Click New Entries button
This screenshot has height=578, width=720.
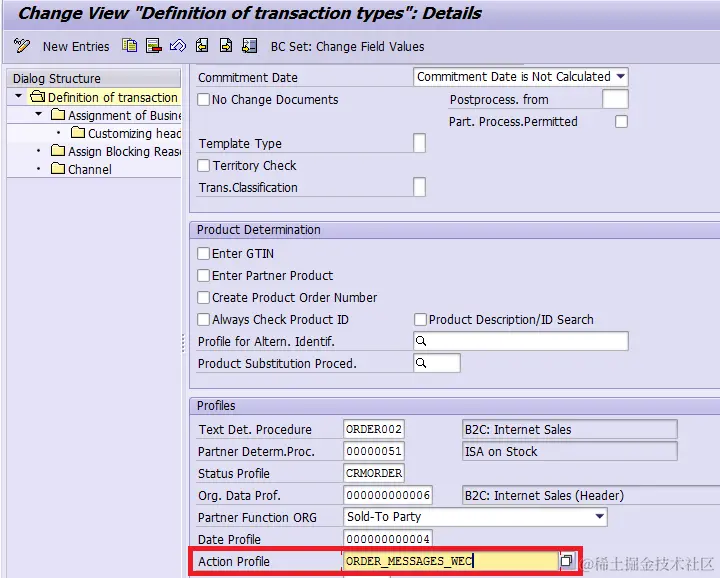(76, 46)
